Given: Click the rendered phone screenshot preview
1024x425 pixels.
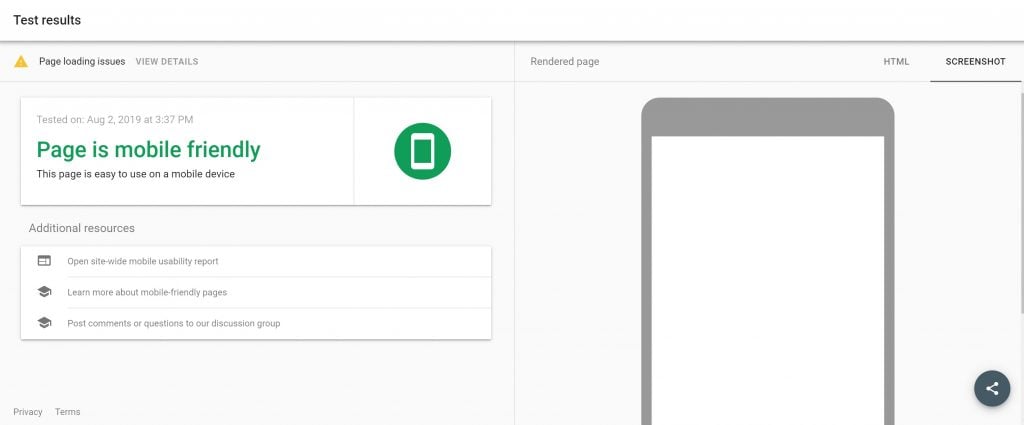Looking at the screenshot, I should click(x=767, y=280).
